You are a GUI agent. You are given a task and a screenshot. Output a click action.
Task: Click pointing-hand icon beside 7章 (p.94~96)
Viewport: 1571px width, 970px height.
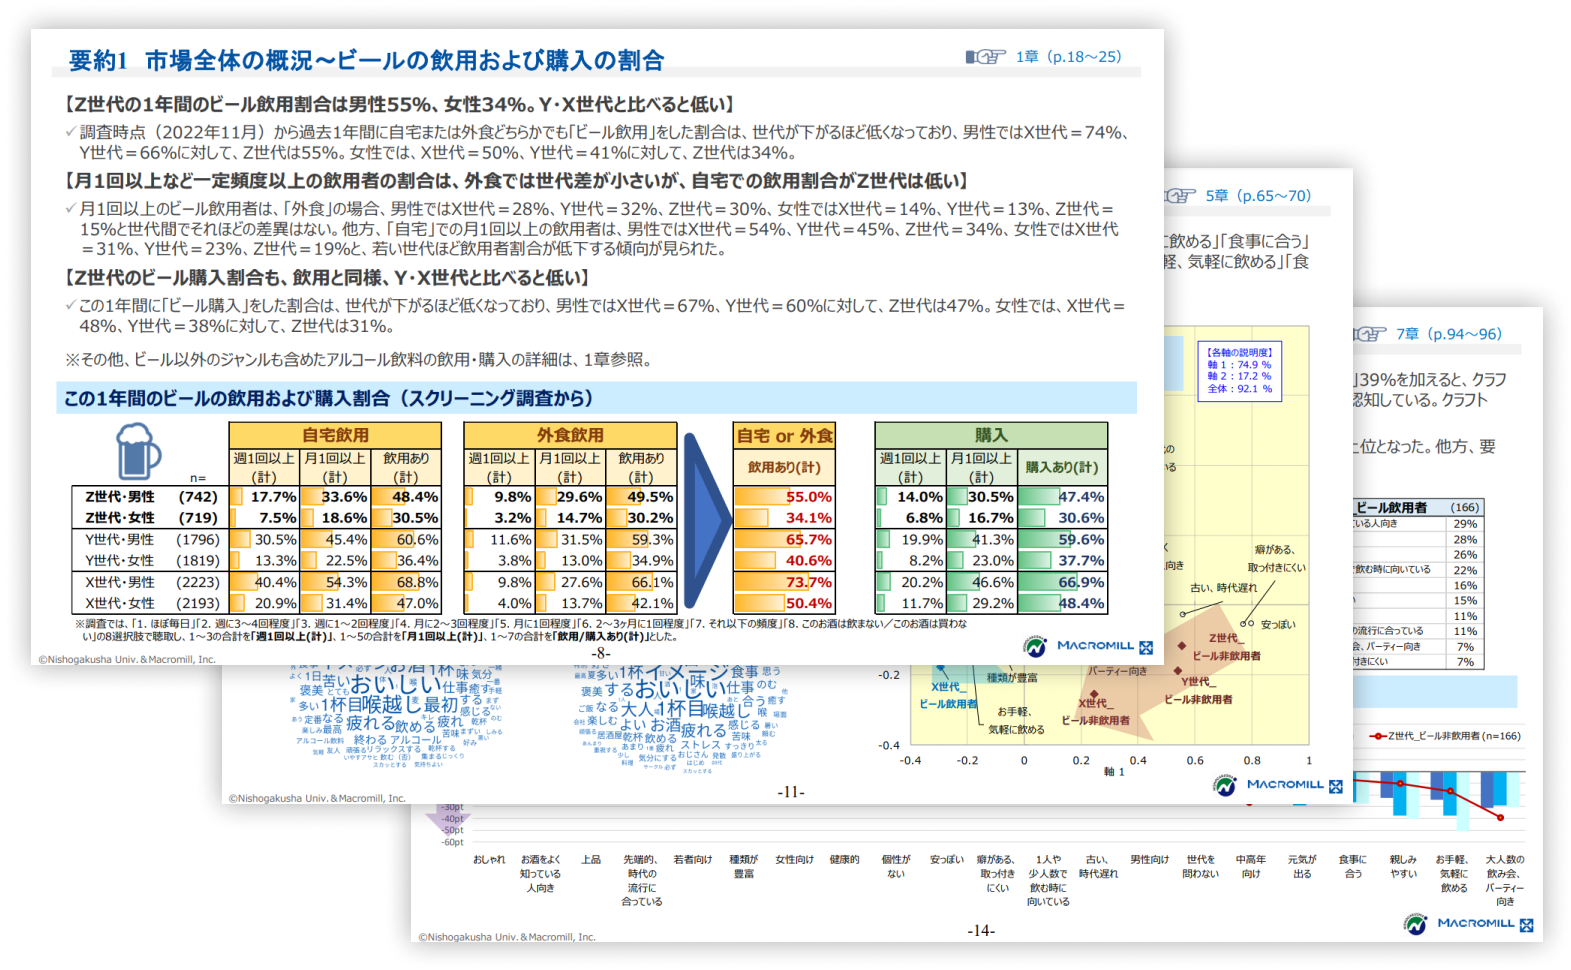pyautogui.click(x=1369, y=334)
